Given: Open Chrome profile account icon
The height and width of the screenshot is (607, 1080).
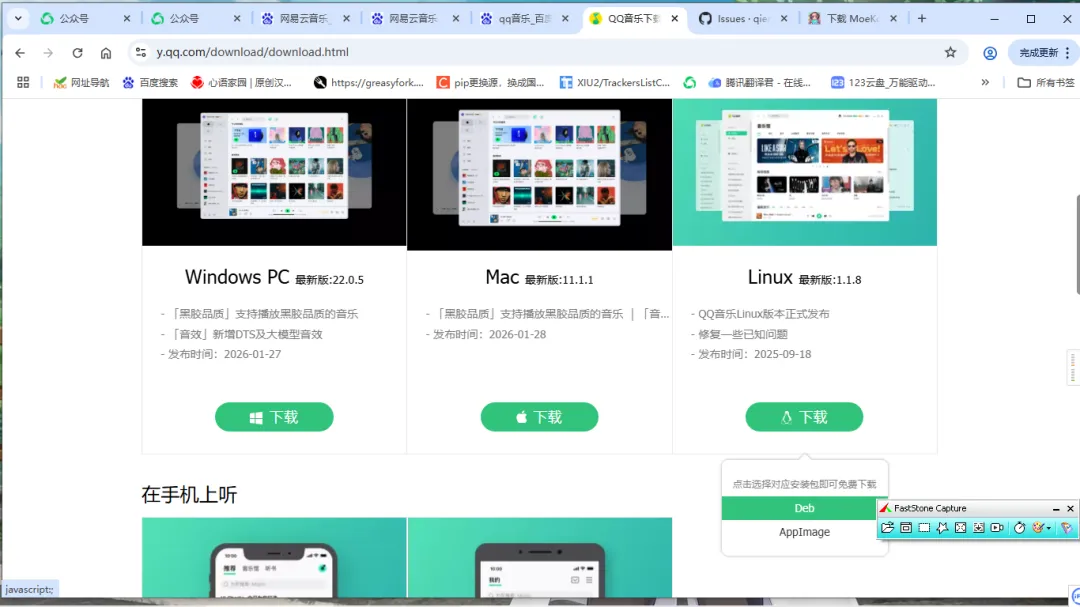Looking at the screenshot, I should pyautogui.click(x=990, y=53).
